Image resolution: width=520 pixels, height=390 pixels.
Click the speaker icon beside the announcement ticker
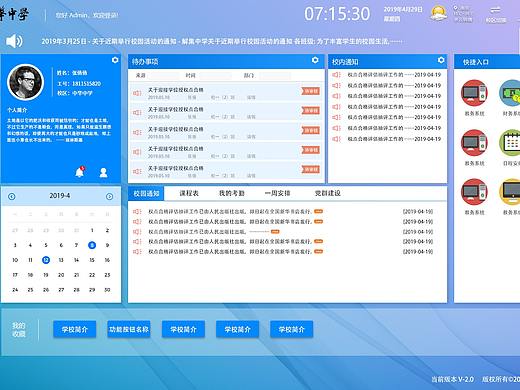(14, 41)
